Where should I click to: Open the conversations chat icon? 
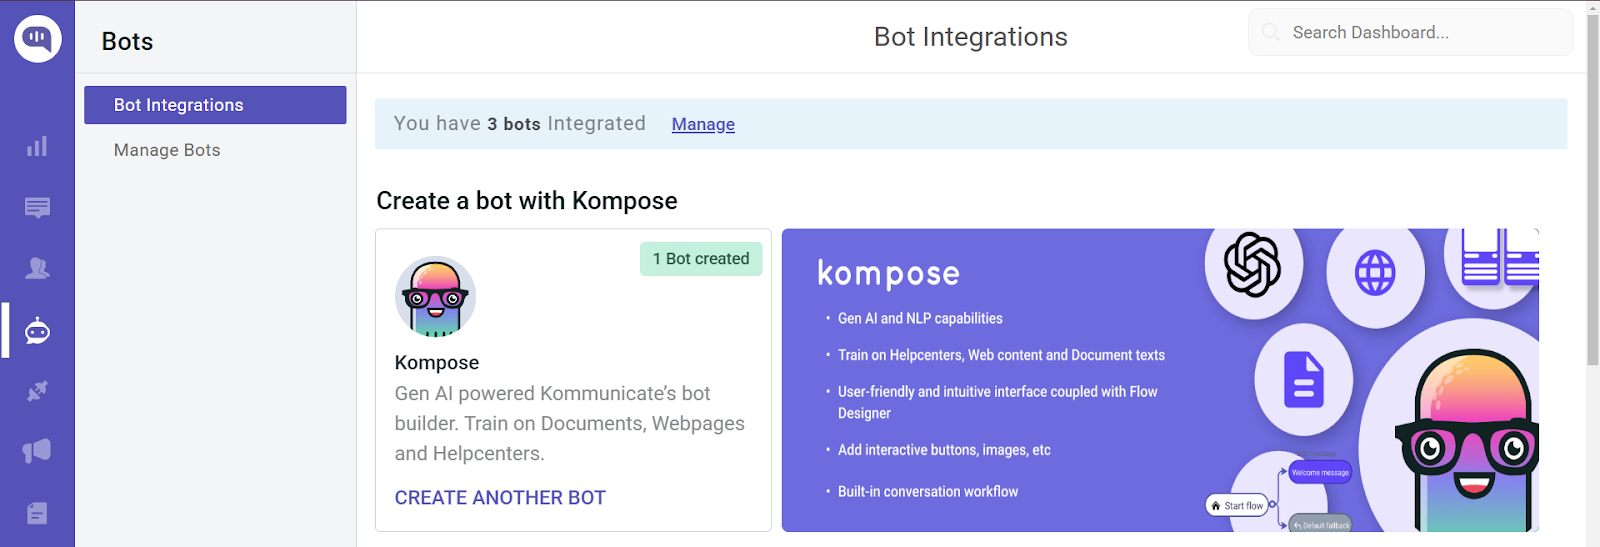(x=37, y=208)
